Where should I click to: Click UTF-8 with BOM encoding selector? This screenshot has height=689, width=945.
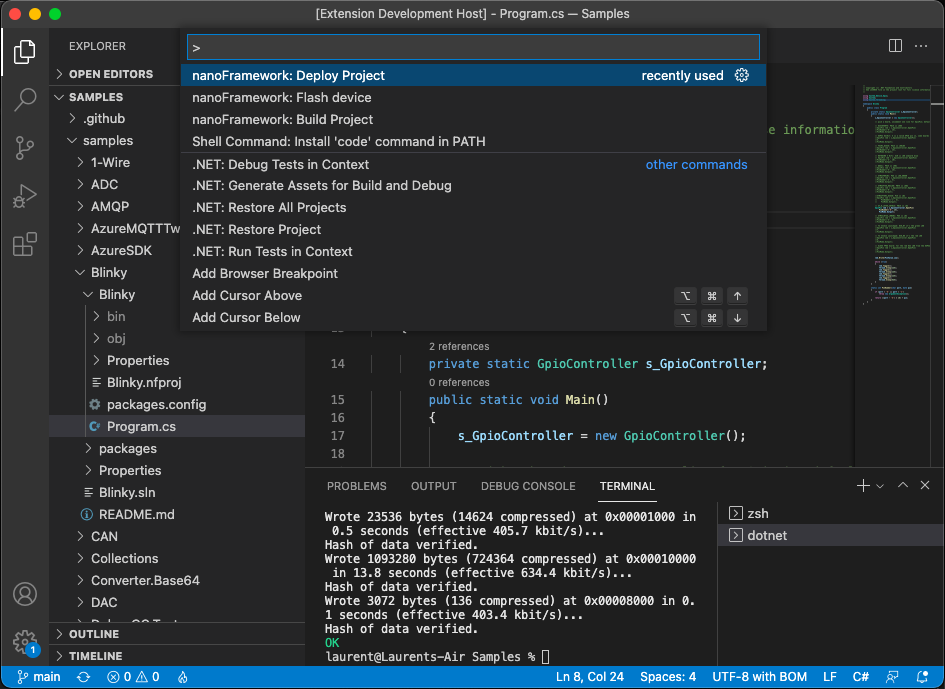point(759,677)
